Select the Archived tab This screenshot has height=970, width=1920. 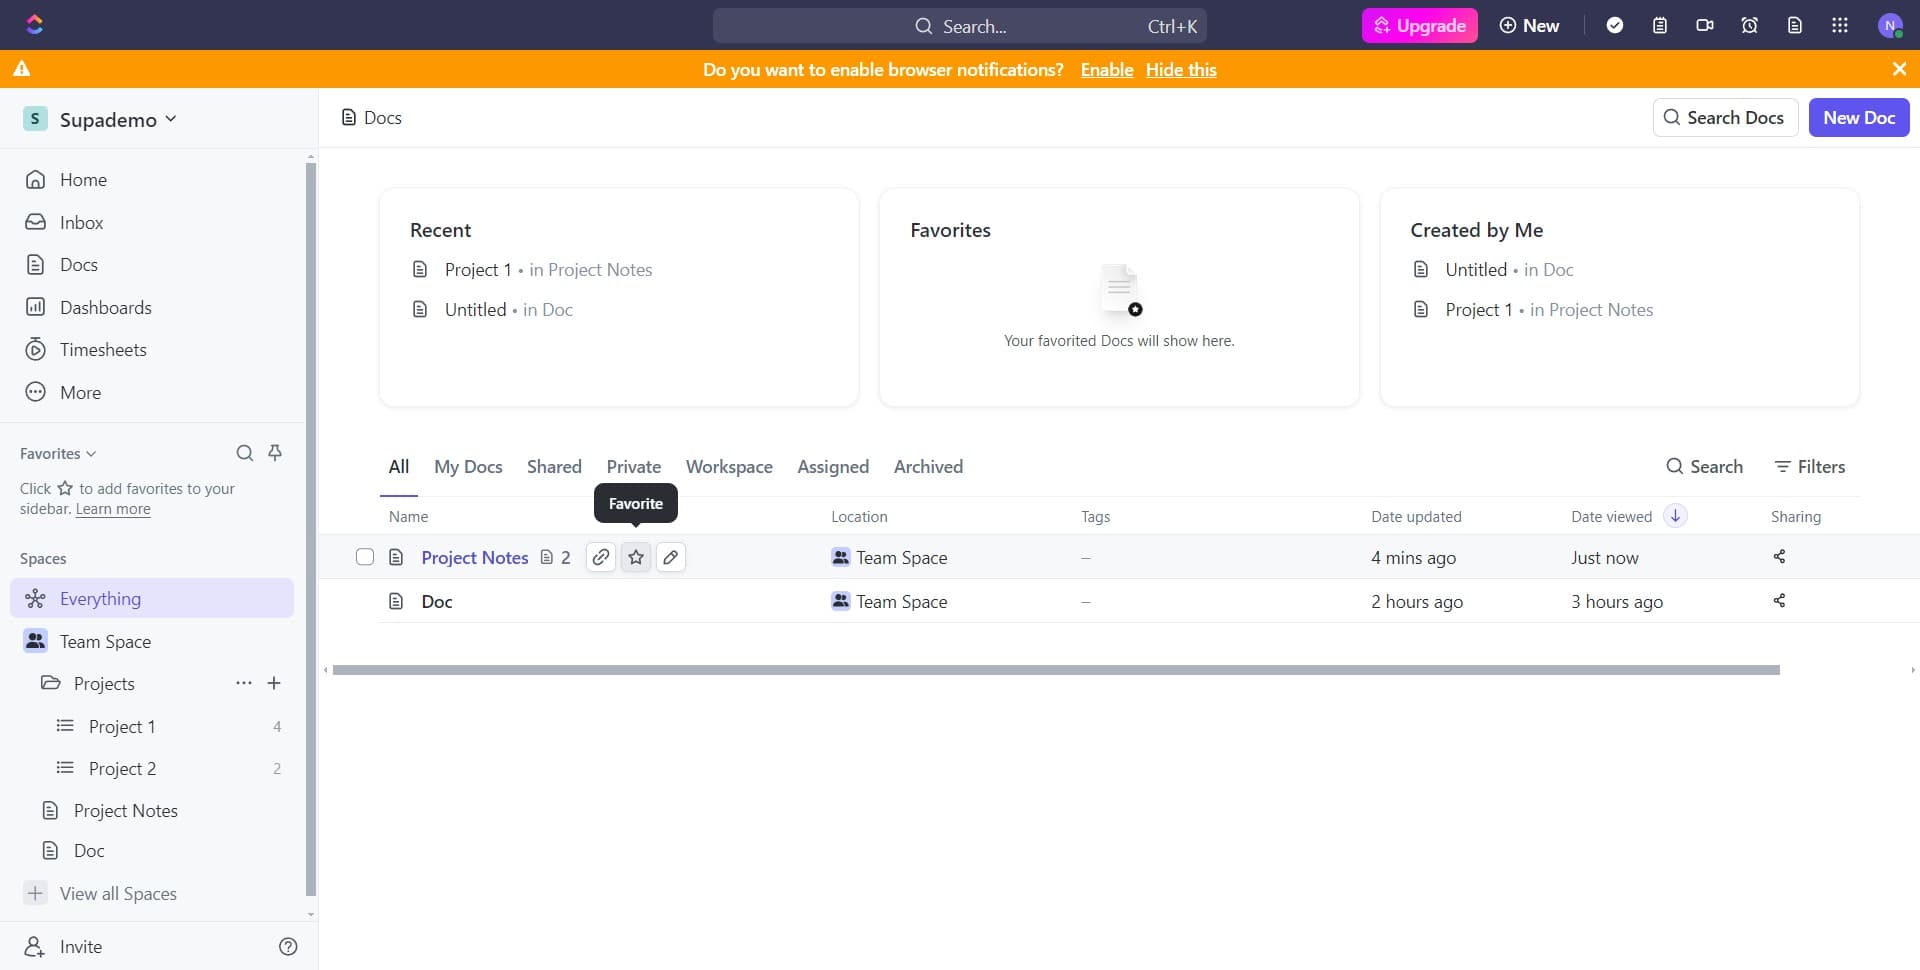coord(928,467)
